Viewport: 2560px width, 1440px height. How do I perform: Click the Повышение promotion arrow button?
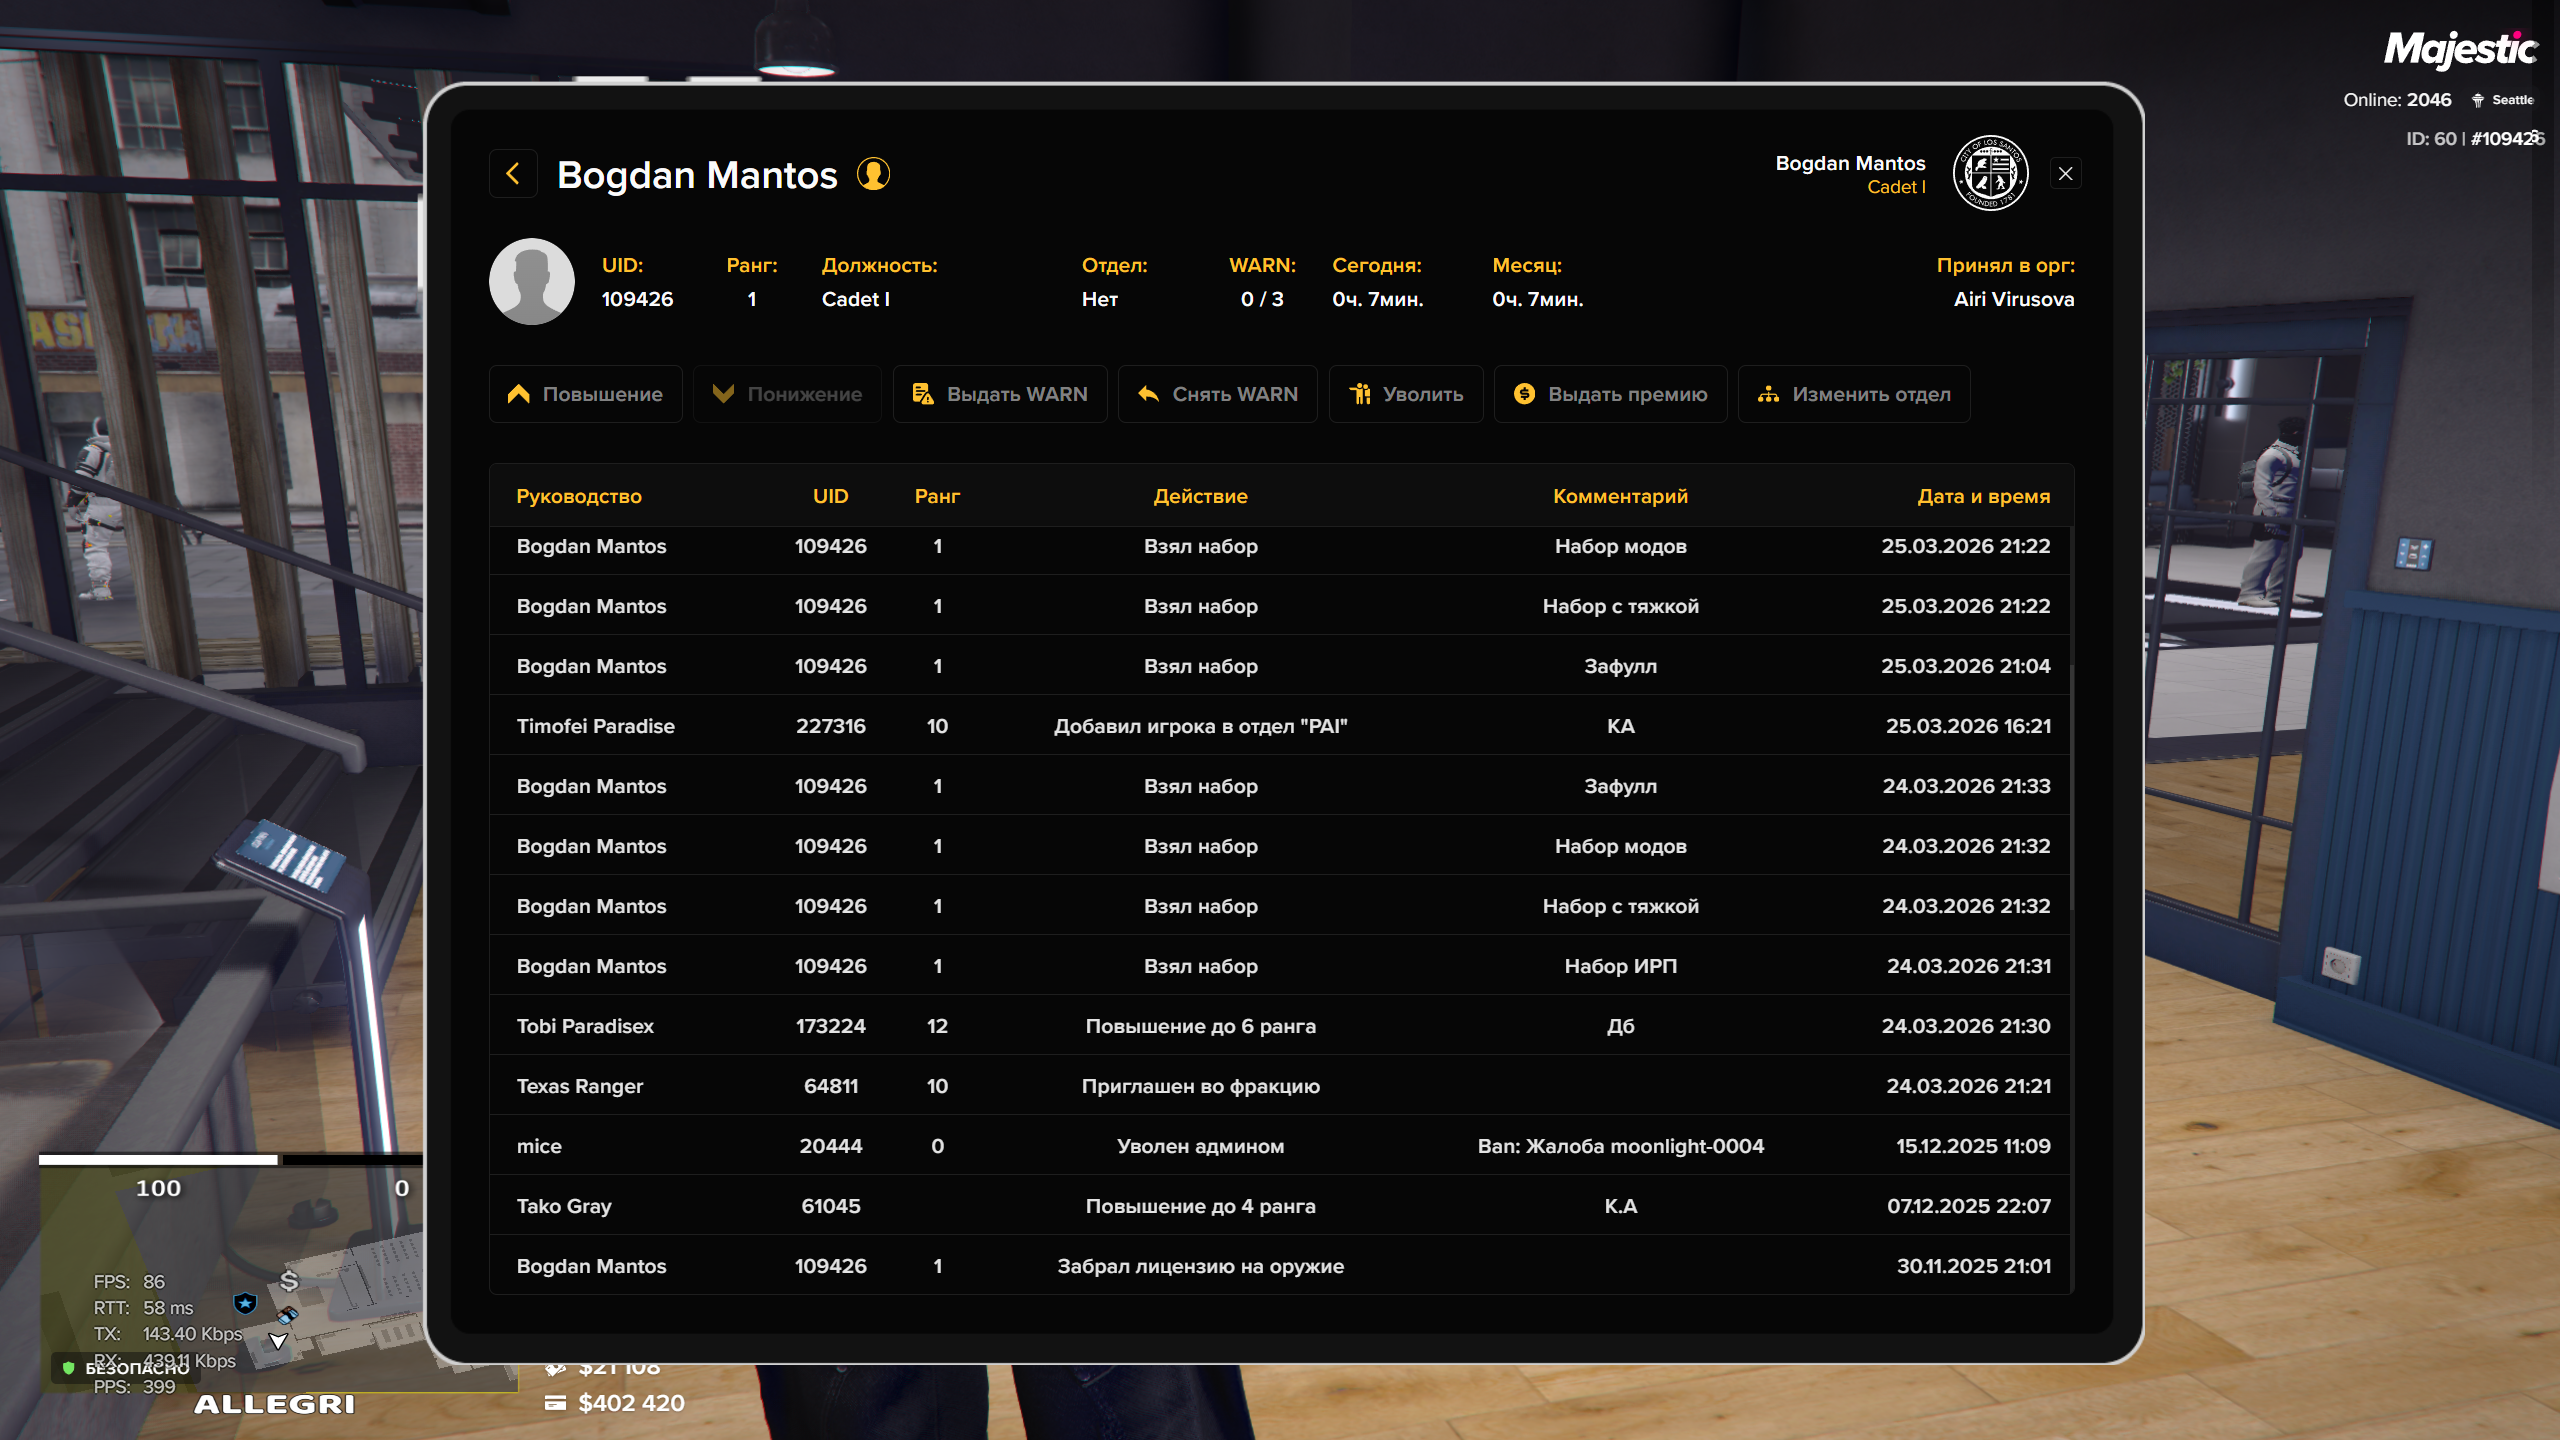585,394
